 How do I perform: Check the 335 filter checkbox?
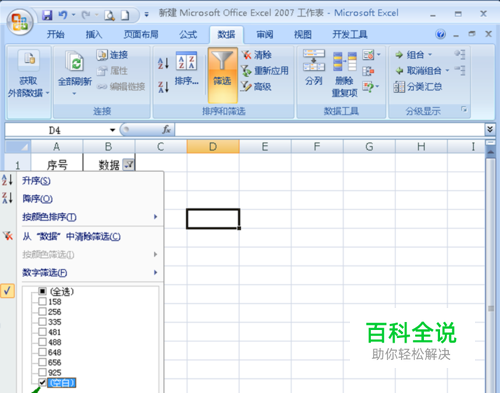[x=42, y=322]
